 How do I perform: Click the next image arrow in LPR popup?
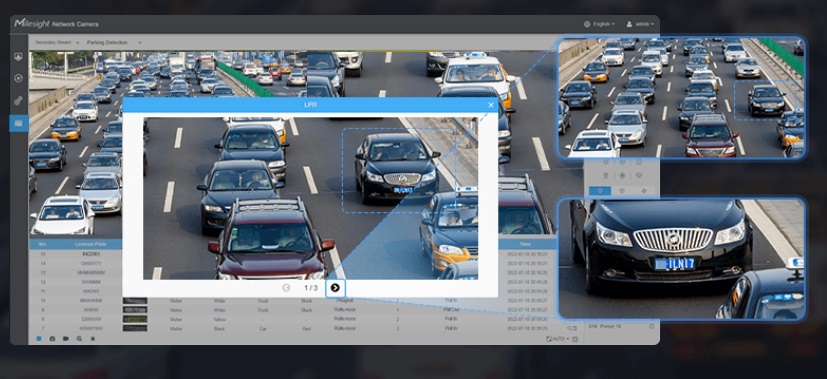335,288
